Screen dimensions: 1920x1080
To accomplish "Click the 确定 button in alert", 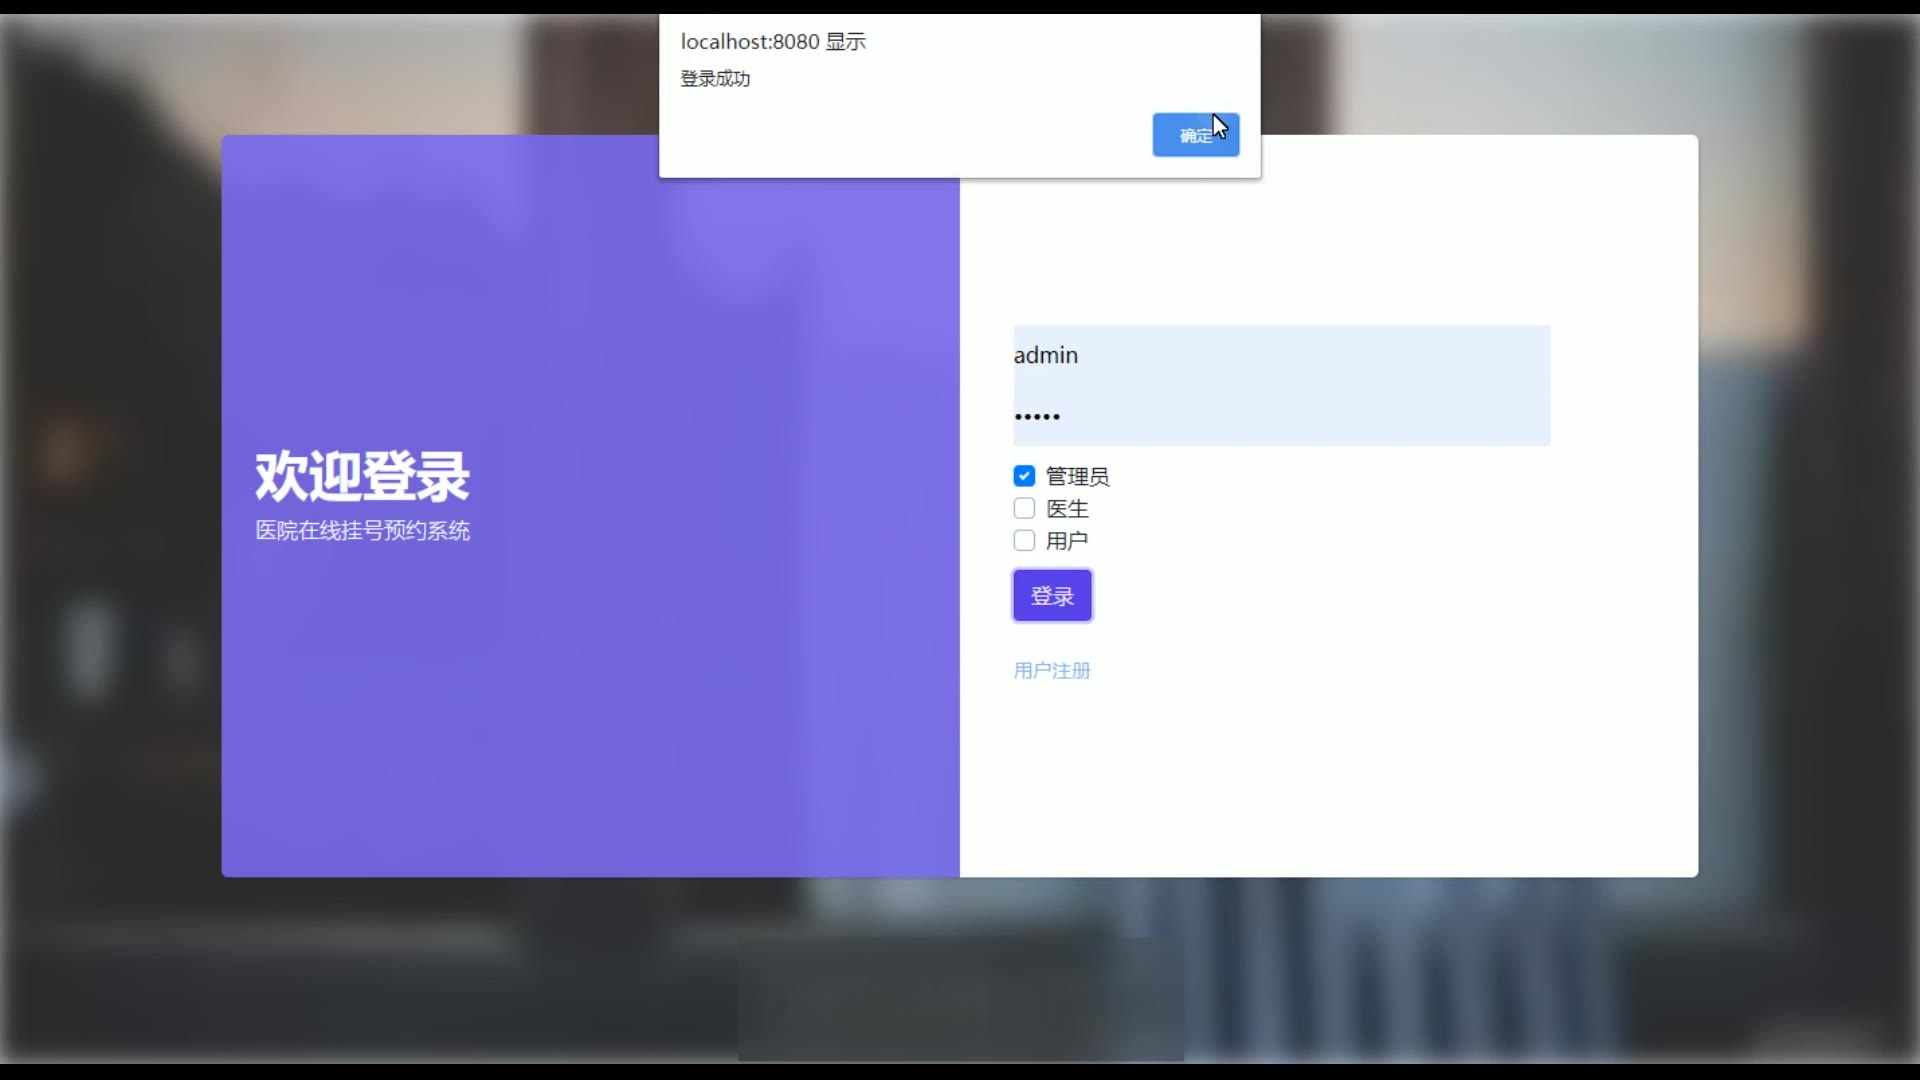I will click(x=1195, y=135).
